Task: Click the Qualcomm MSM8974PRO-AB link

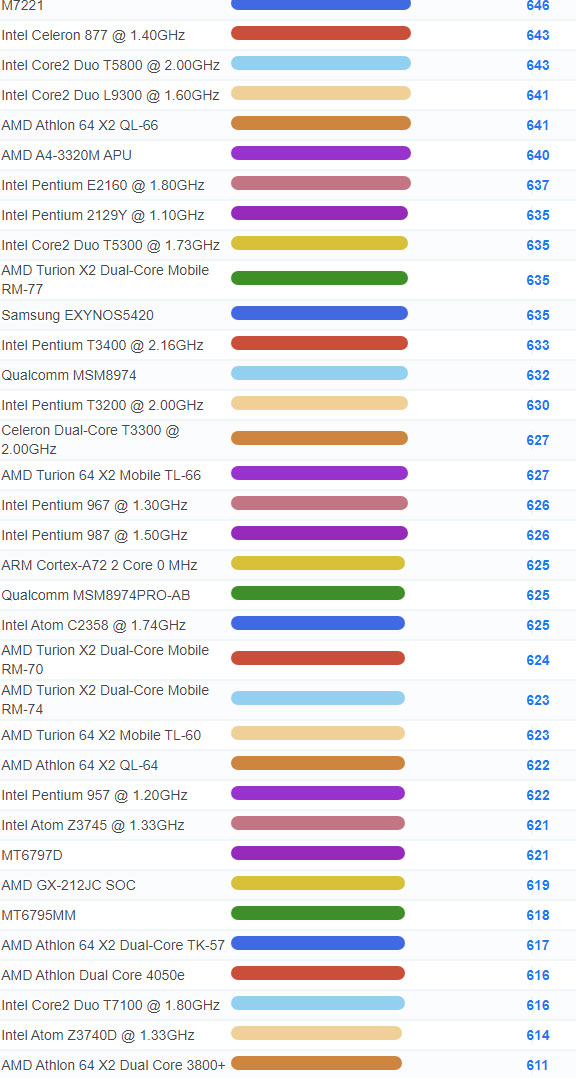Action: (96, 595)
